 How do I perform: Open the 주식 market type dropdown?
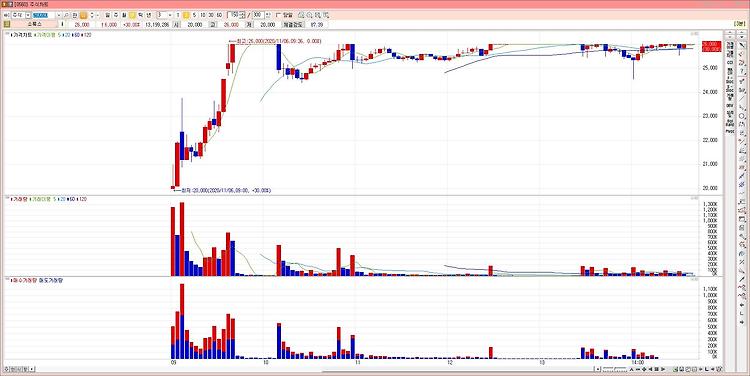tap(28, 15)
